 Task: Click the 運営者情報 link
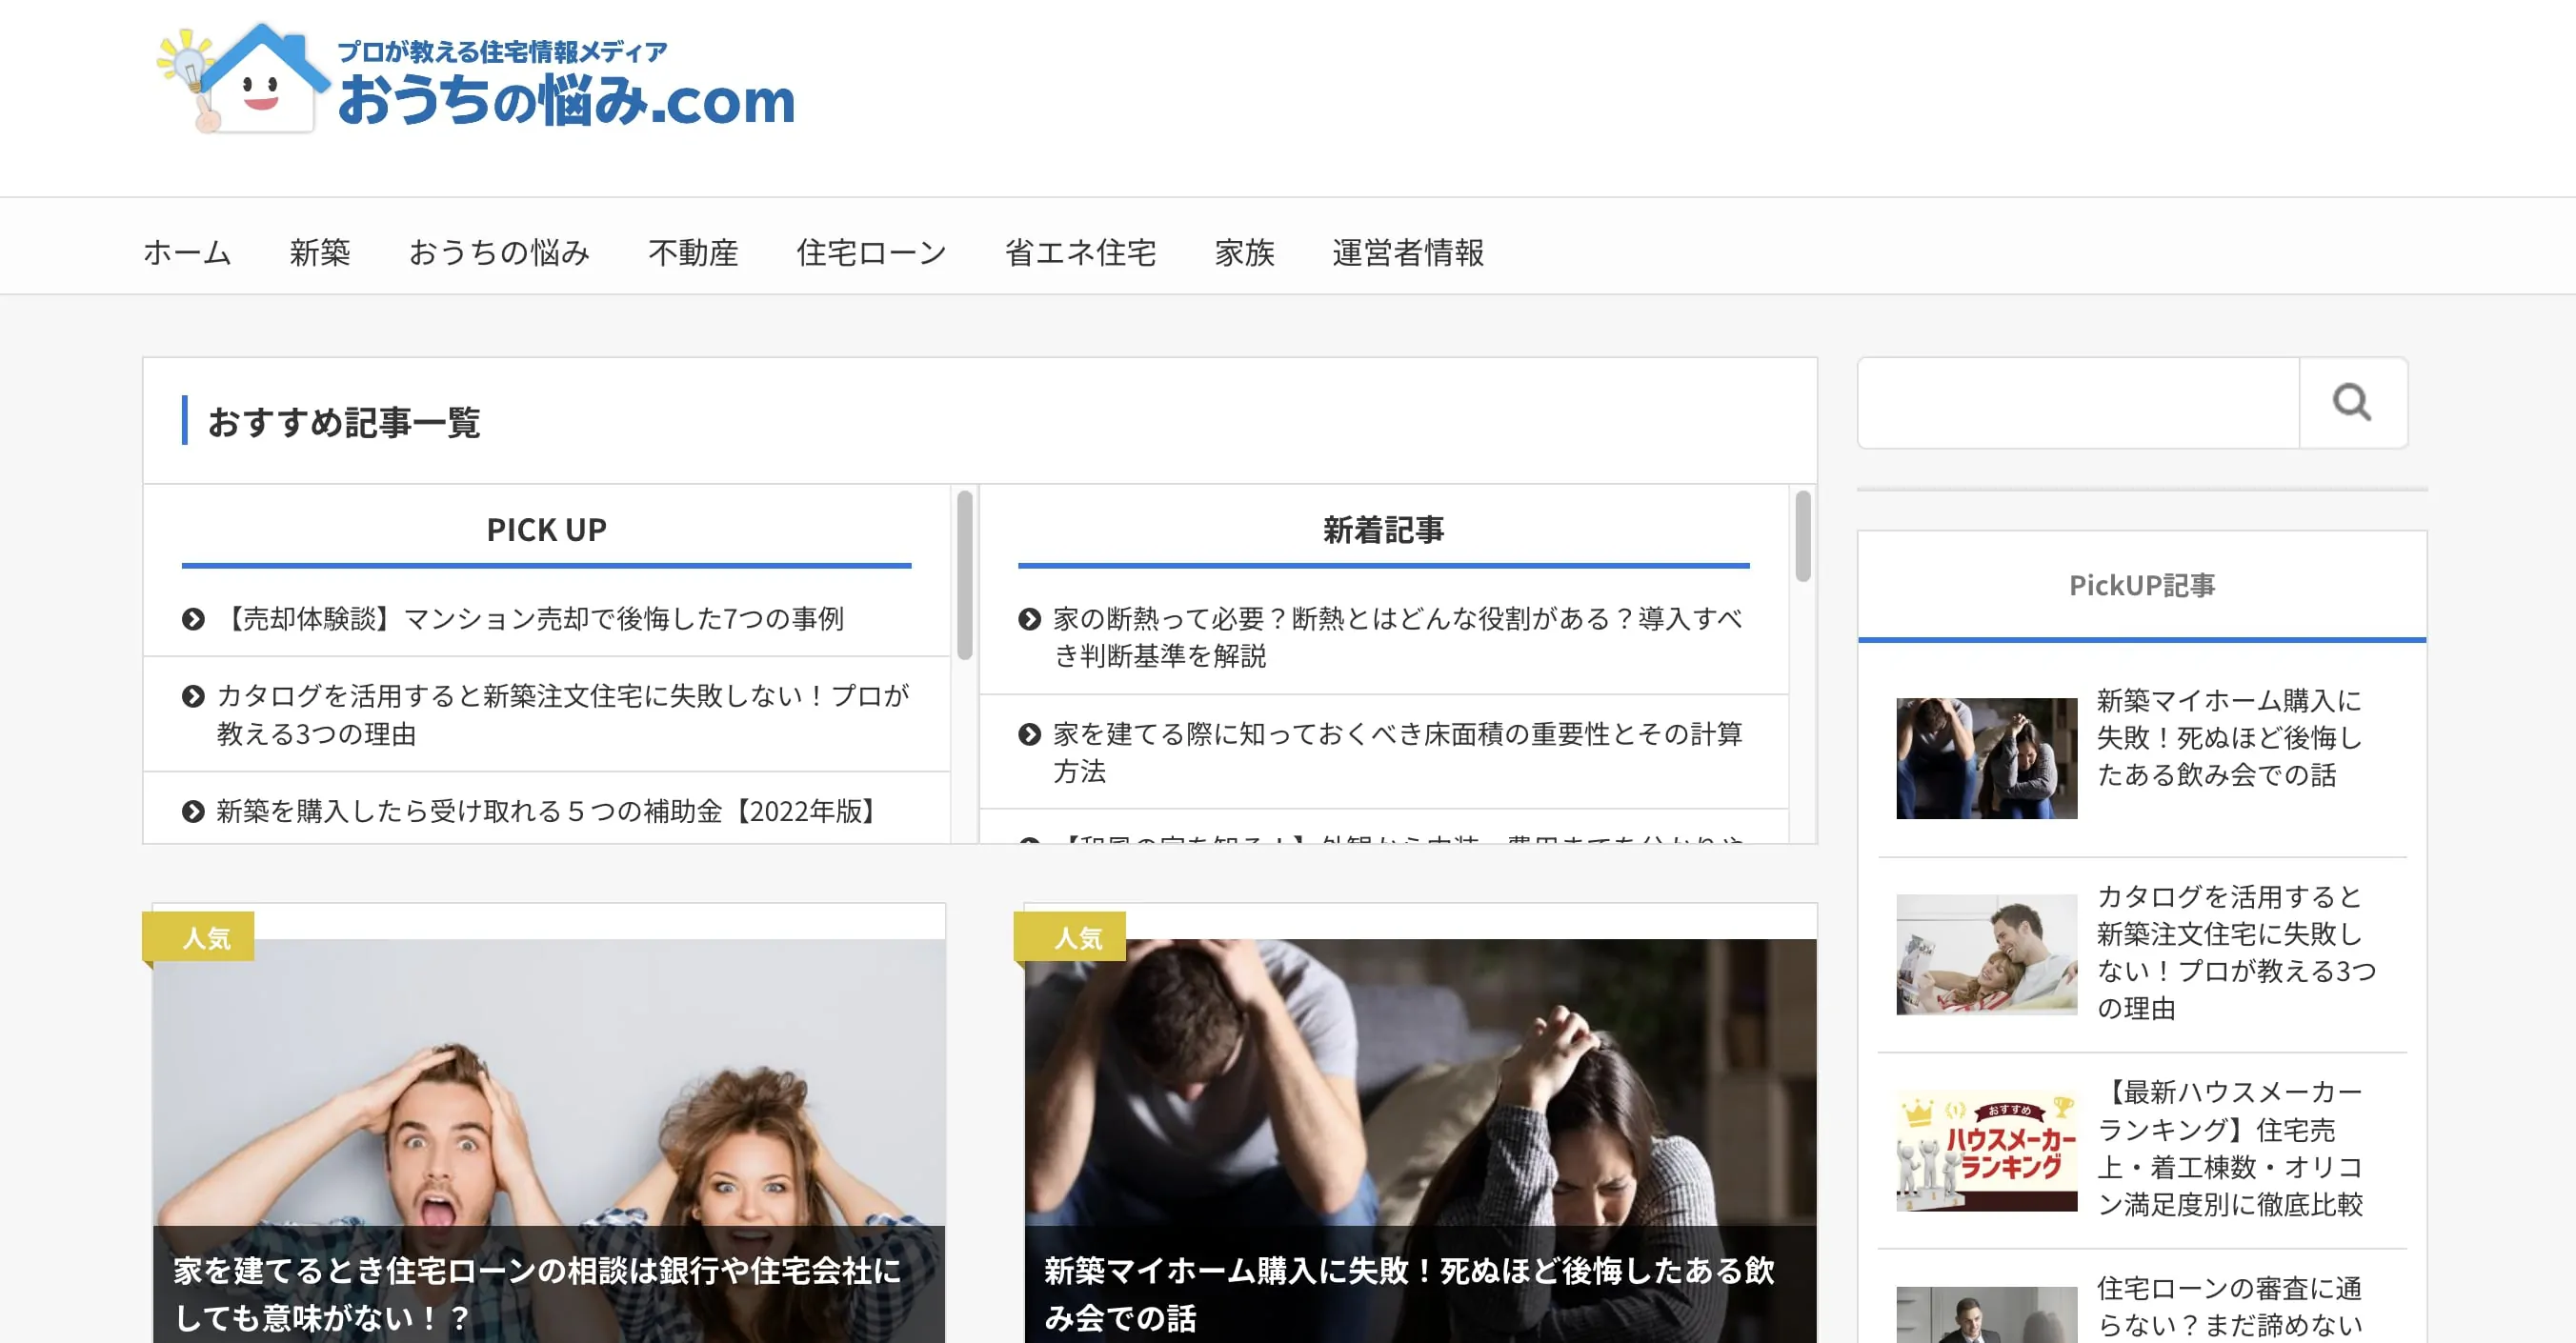(1408, 253)
